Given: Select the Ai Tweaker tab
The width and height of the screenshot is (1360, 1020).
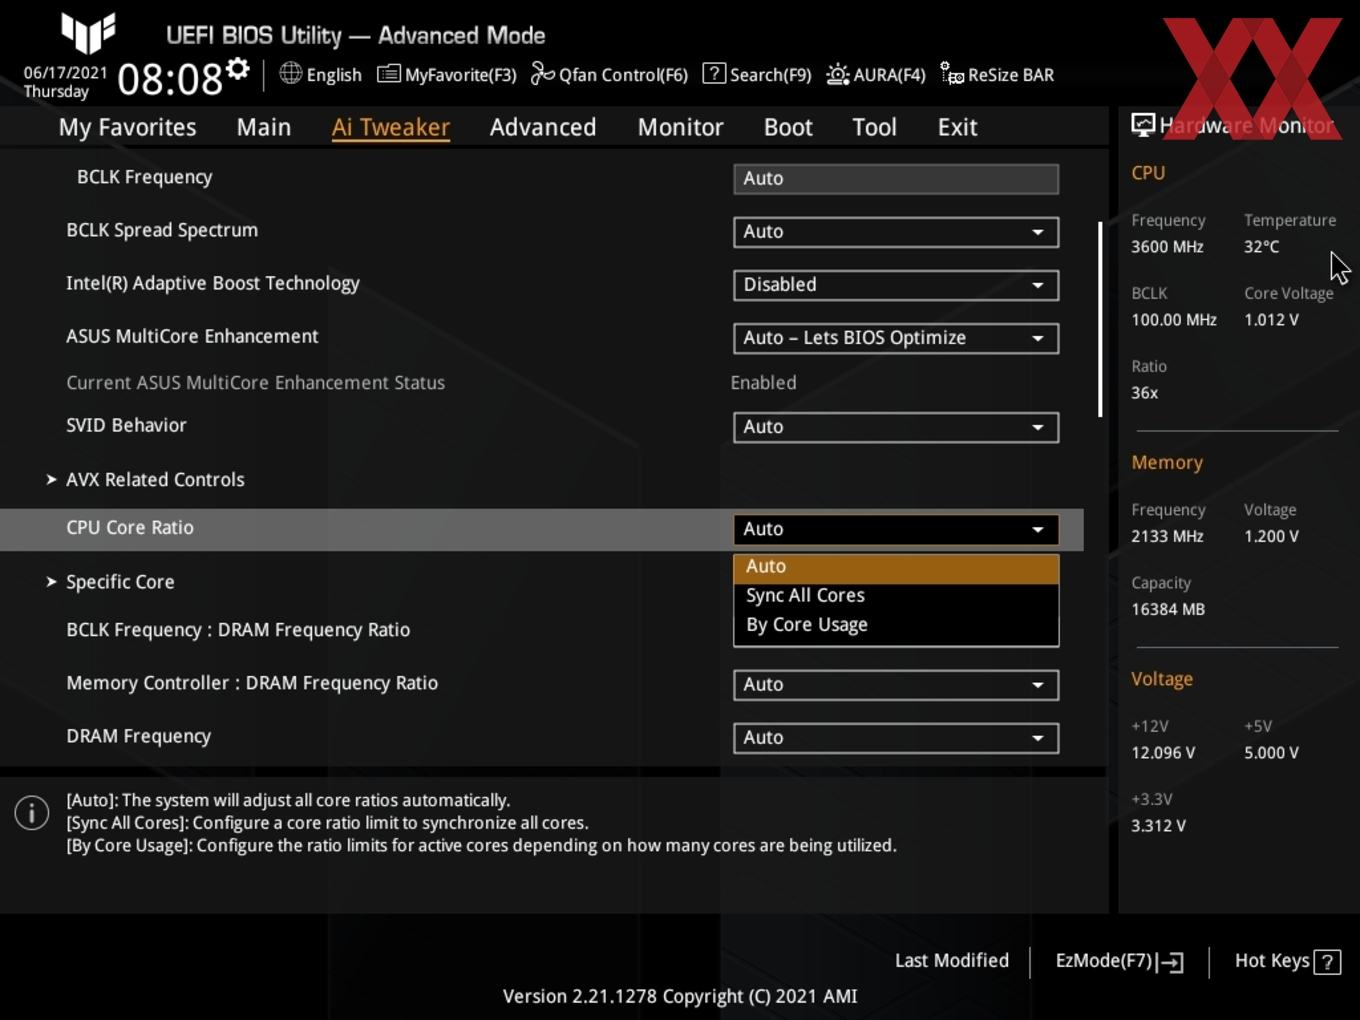Looking at the screenshot, I should point(391,127).
